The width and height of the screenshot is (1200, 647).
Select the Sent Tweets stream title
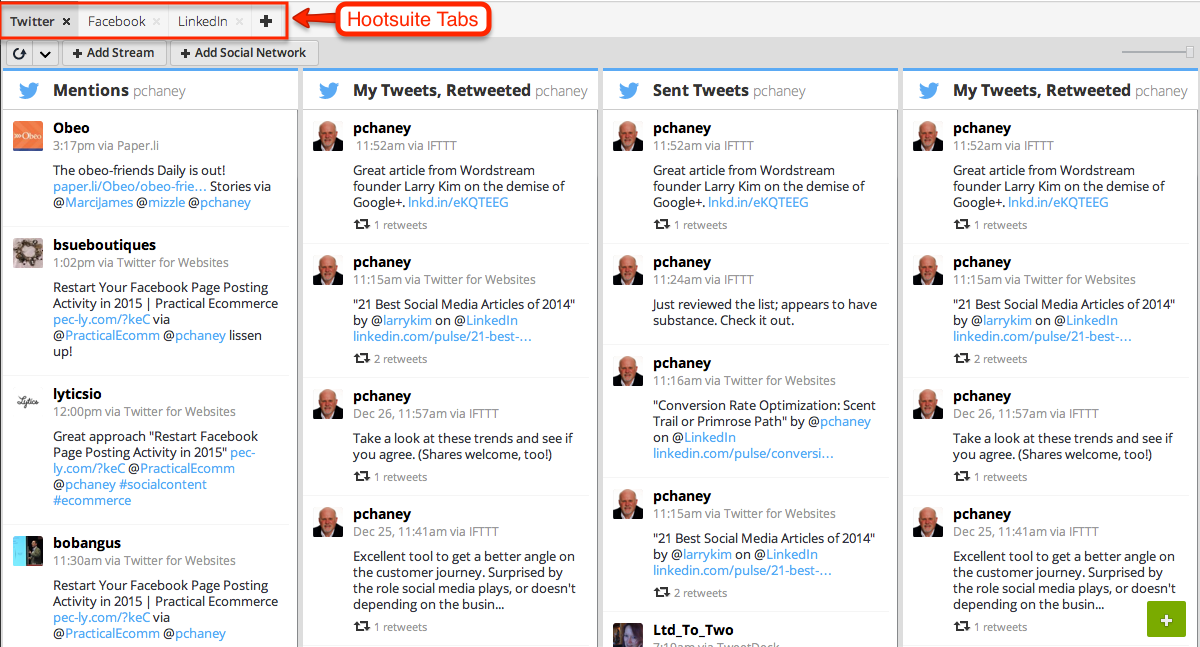click(700, 90)
